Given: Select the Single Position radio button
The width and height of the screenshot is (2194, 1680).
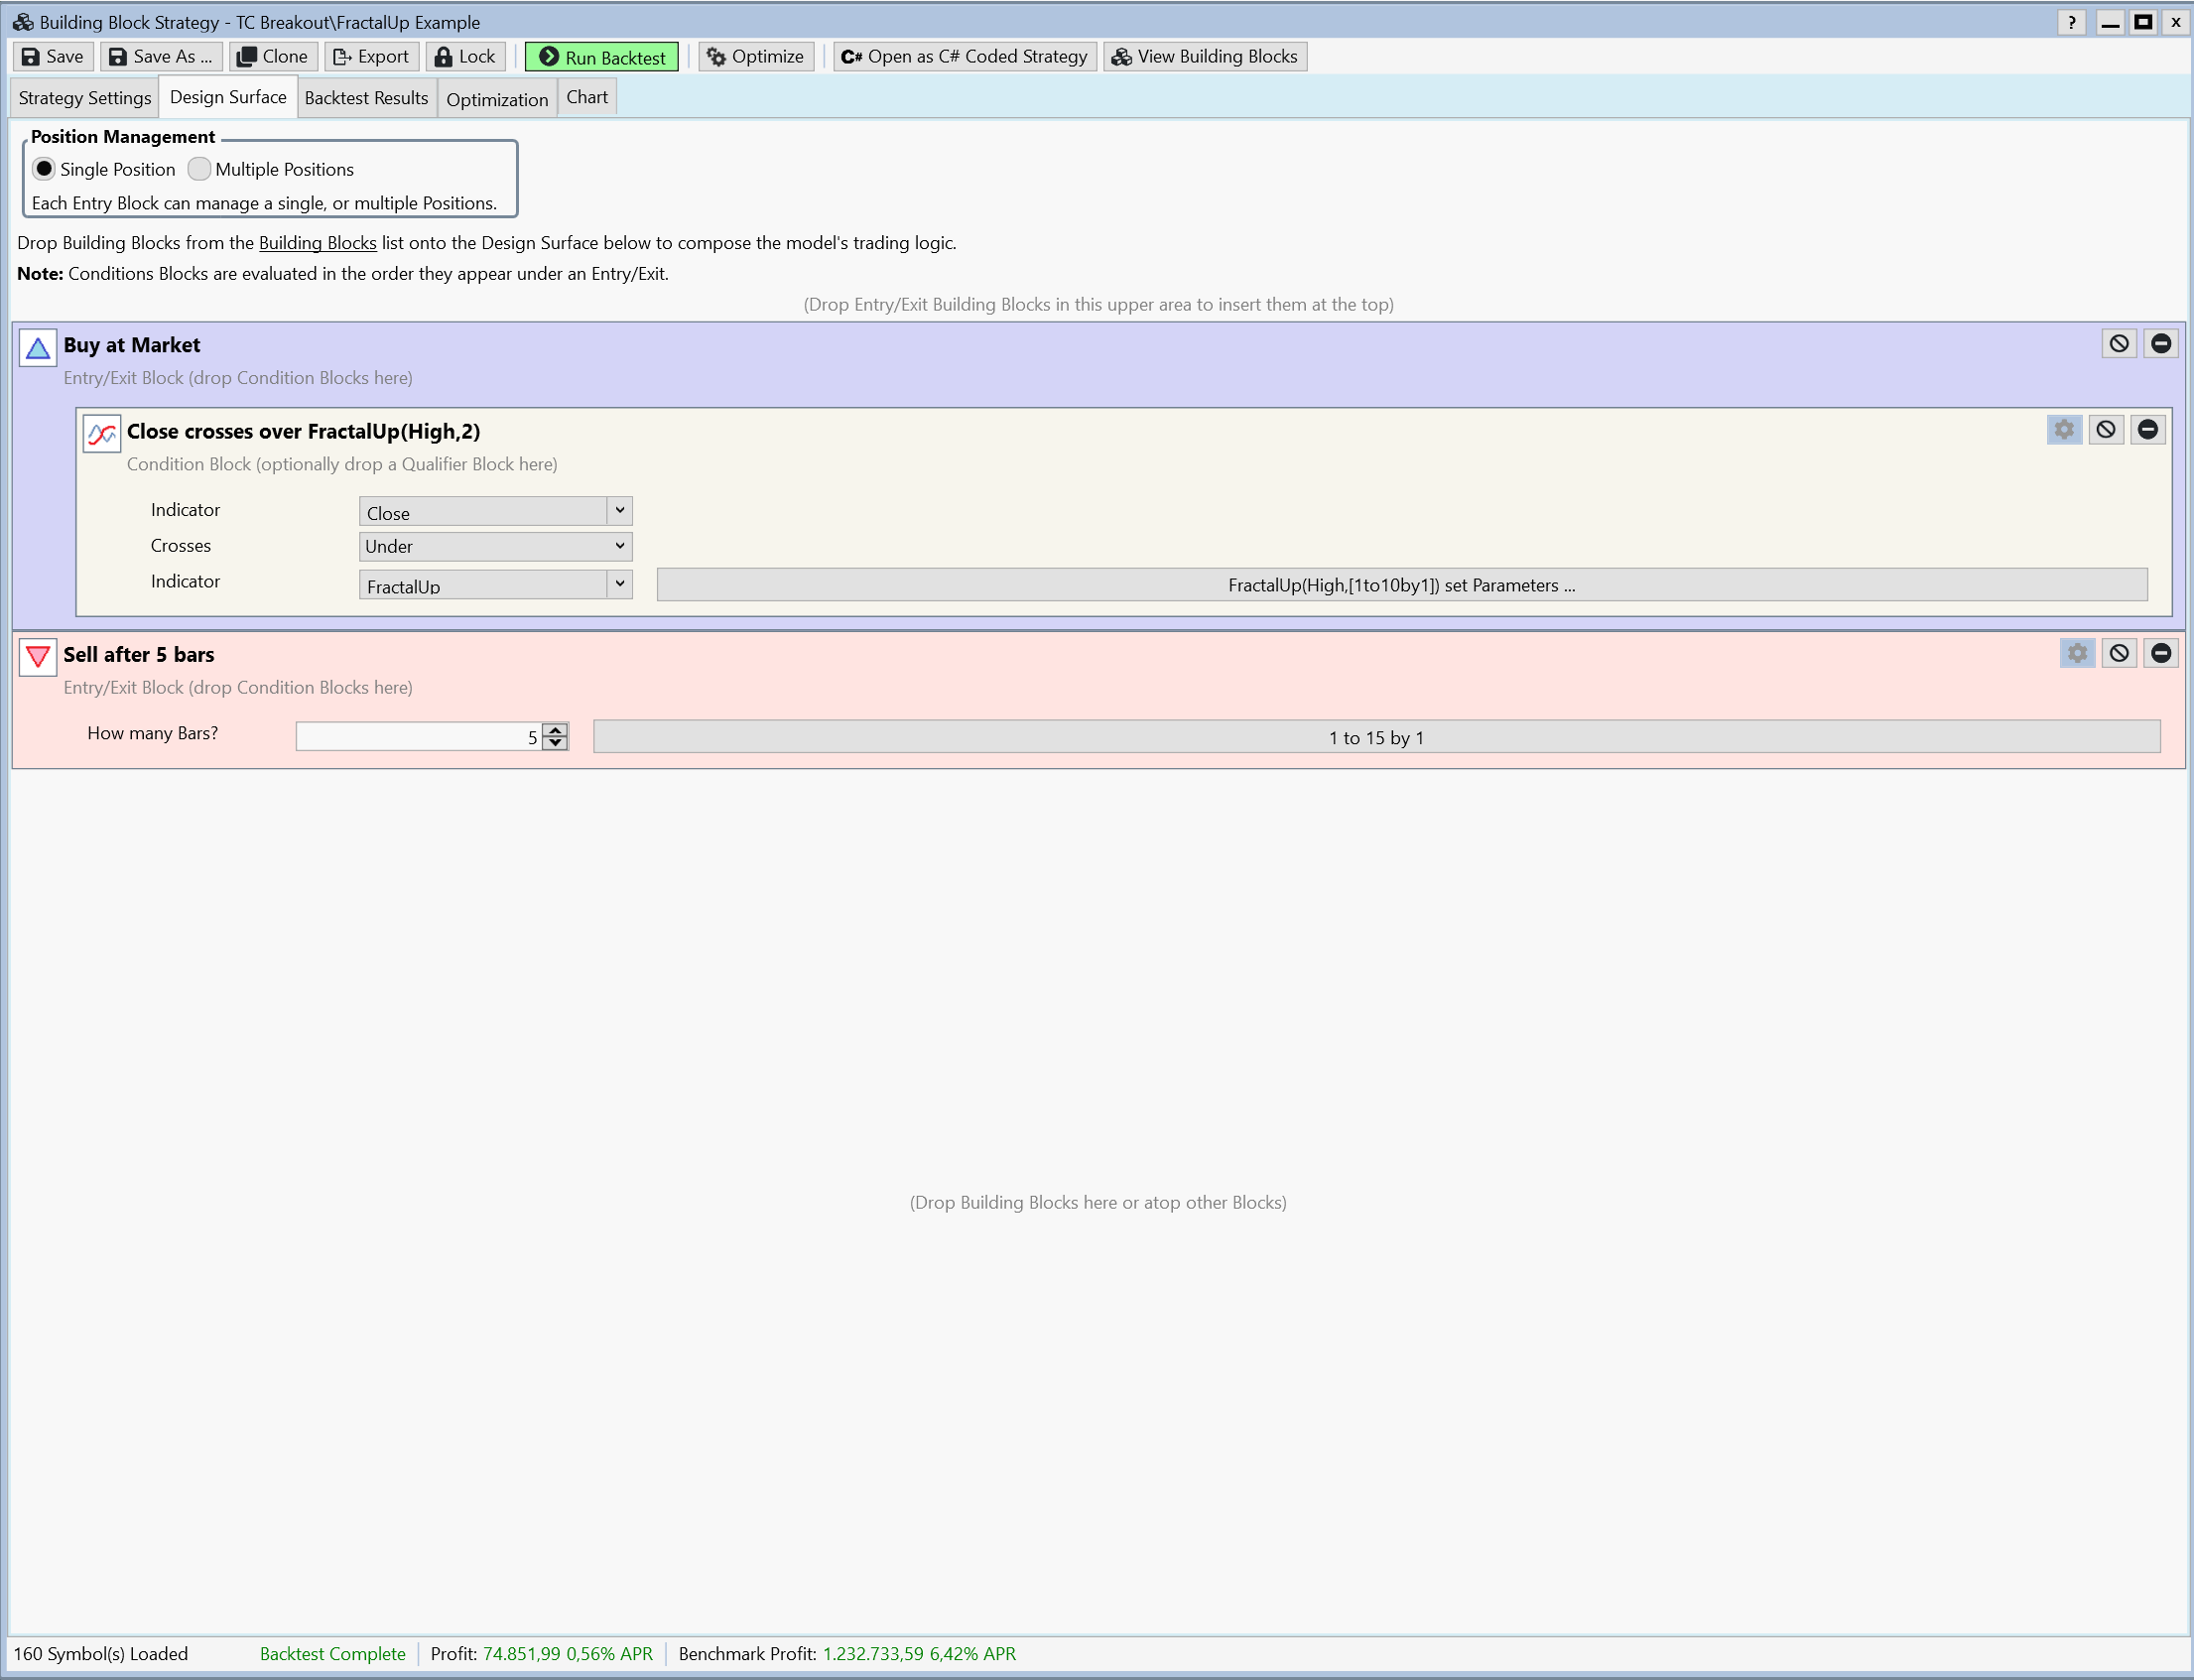Looking at the screenshot, I should coord(44,169).
